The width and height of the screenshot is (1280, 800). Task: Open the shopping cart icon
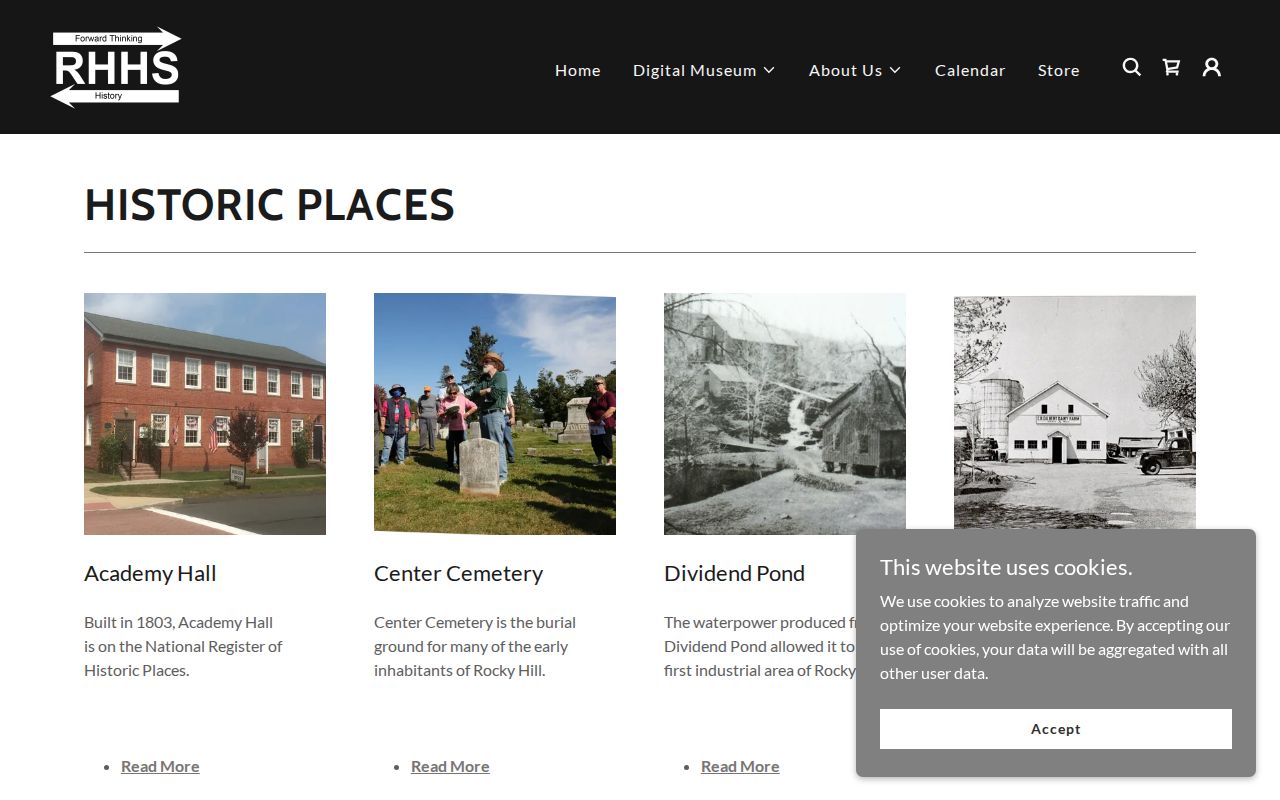point(1171,67)
